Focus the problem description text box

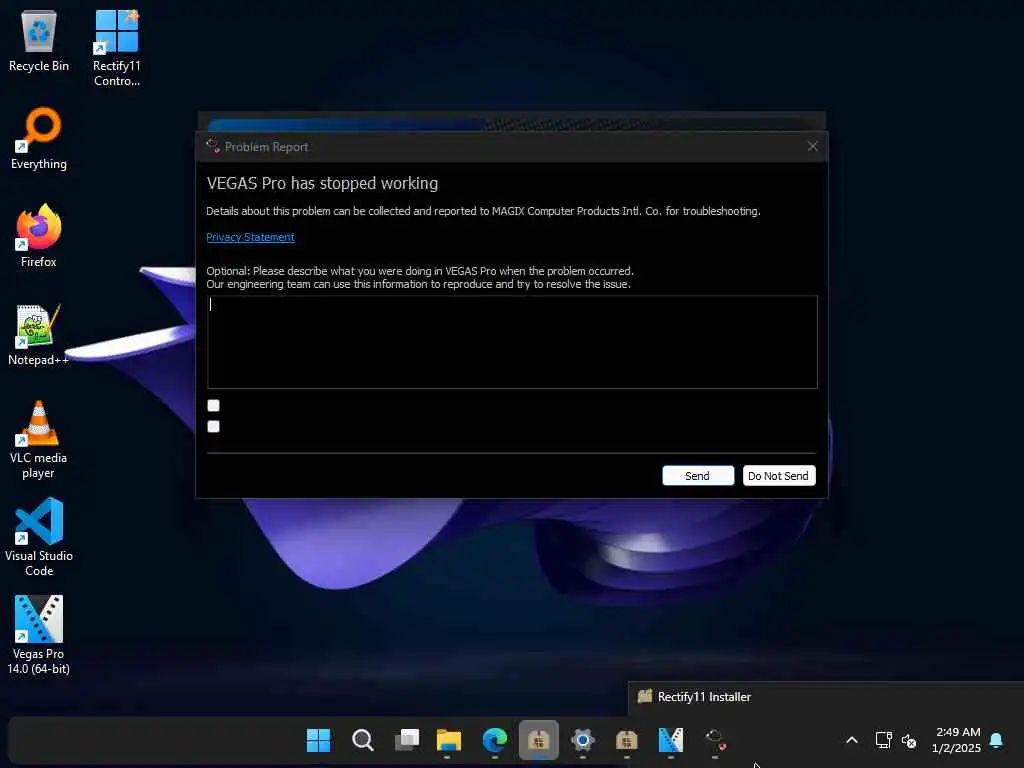coord(512,342)
